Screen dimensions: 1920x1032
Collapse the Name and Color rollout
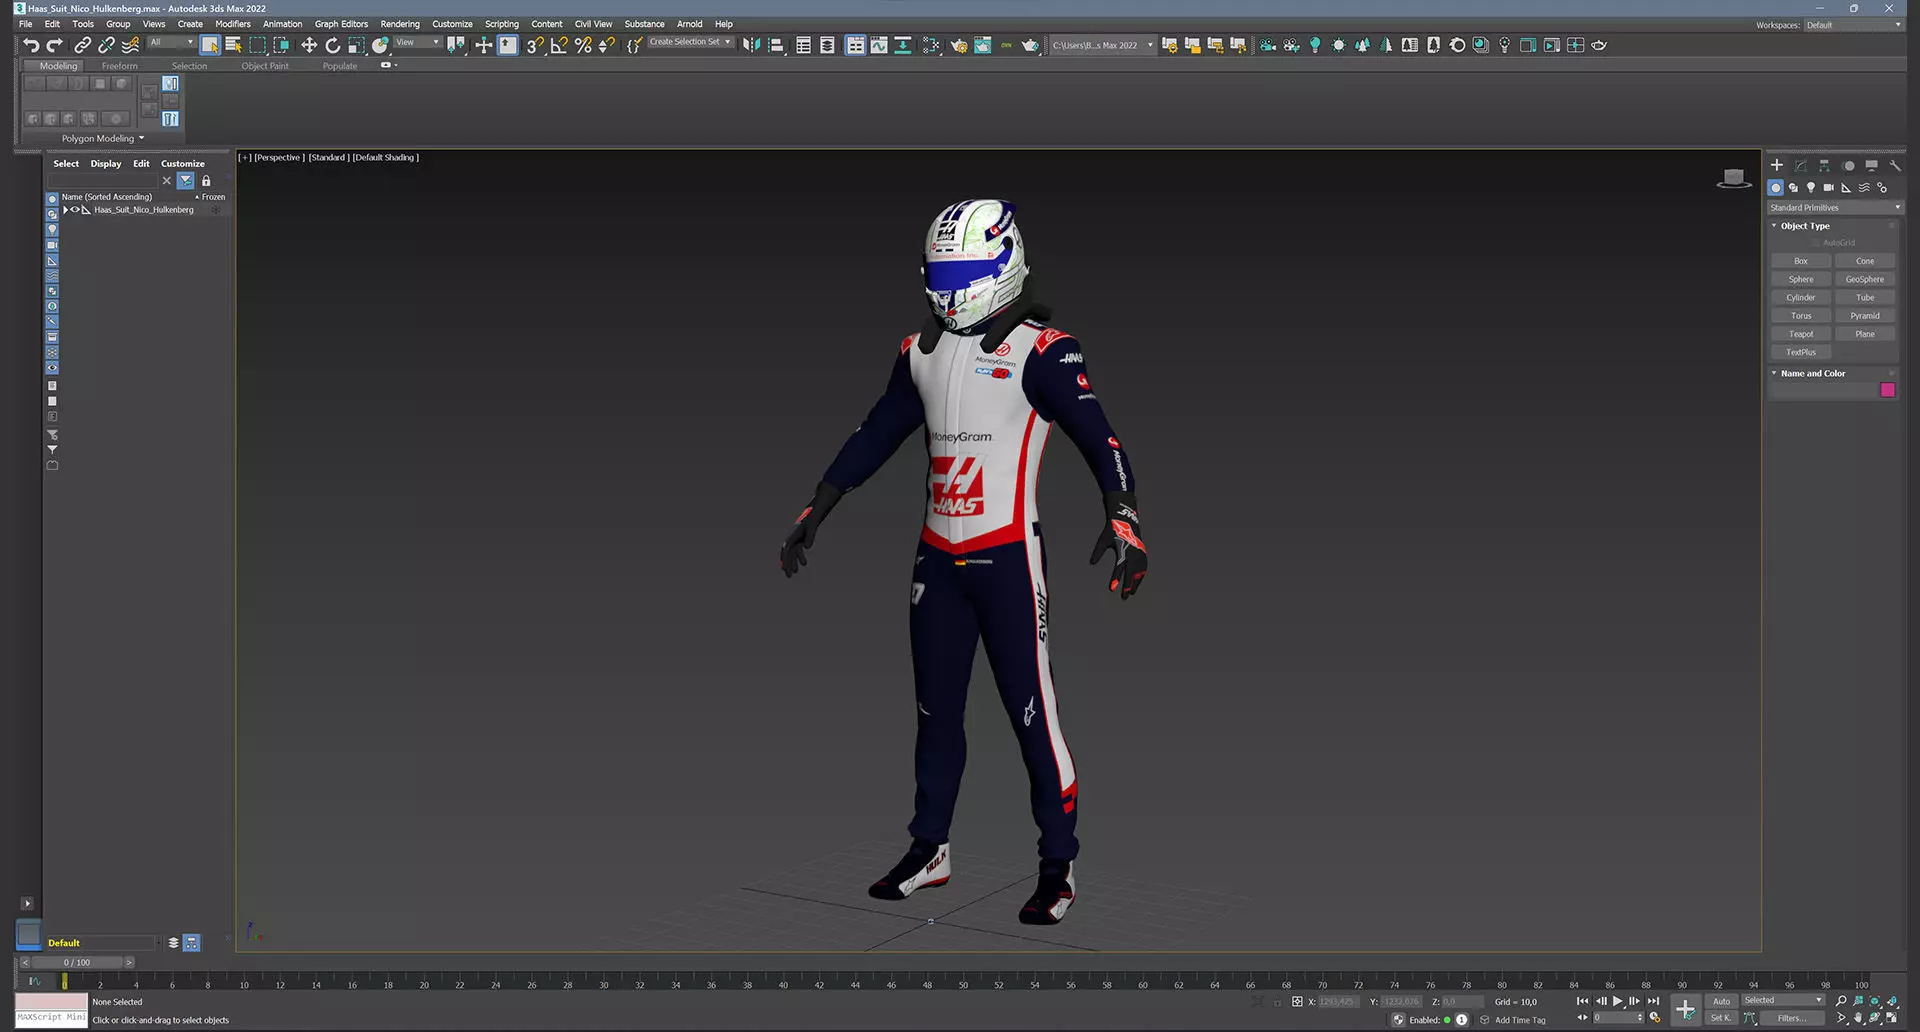[1774, 373]
